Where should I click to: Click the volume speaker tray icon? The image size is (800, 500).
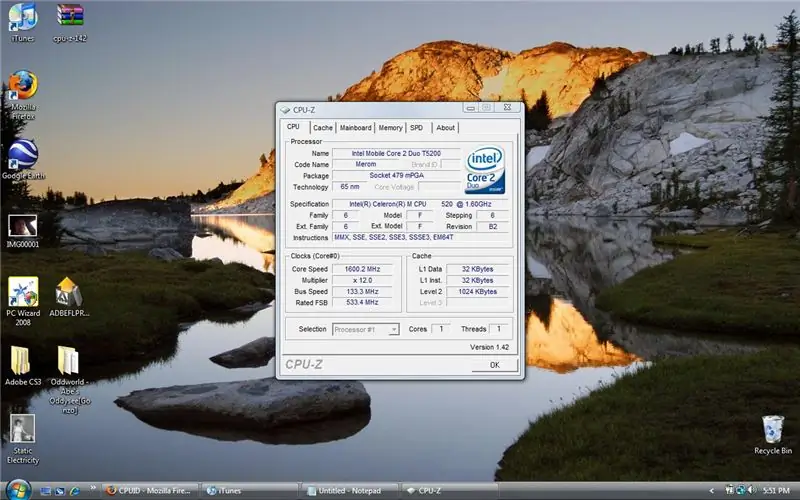(751, 490)
